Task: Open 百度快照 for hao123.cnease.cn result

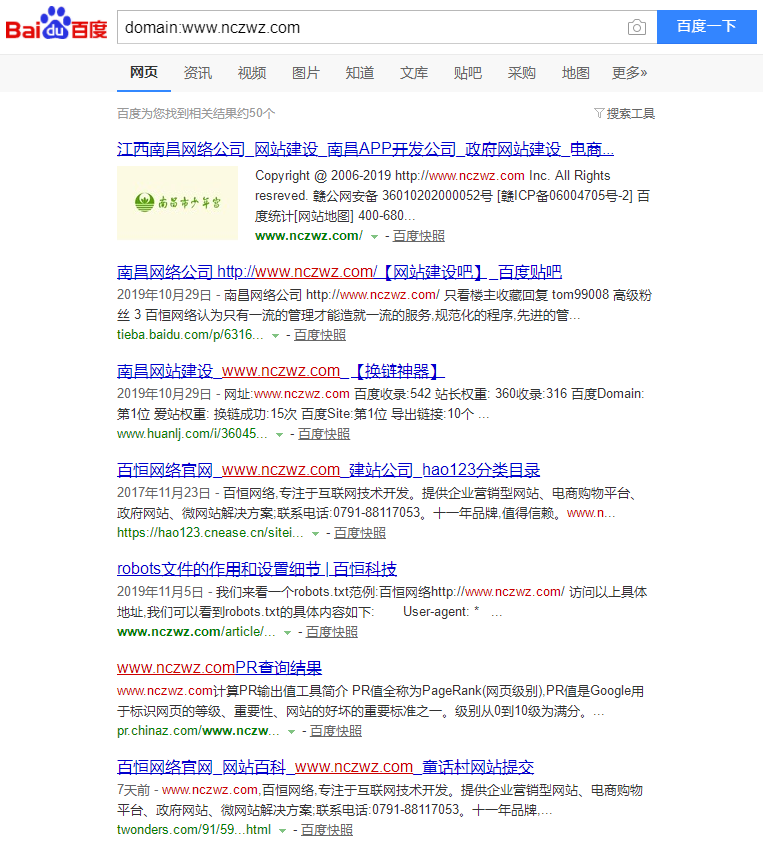Action: click(x=360, y=533)
